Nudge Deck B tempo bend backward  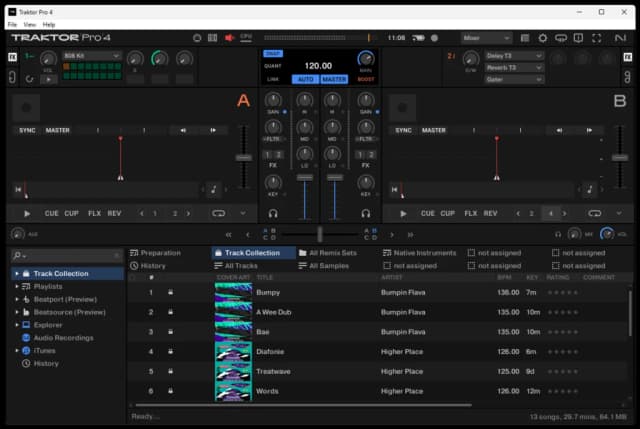[560, 130]
